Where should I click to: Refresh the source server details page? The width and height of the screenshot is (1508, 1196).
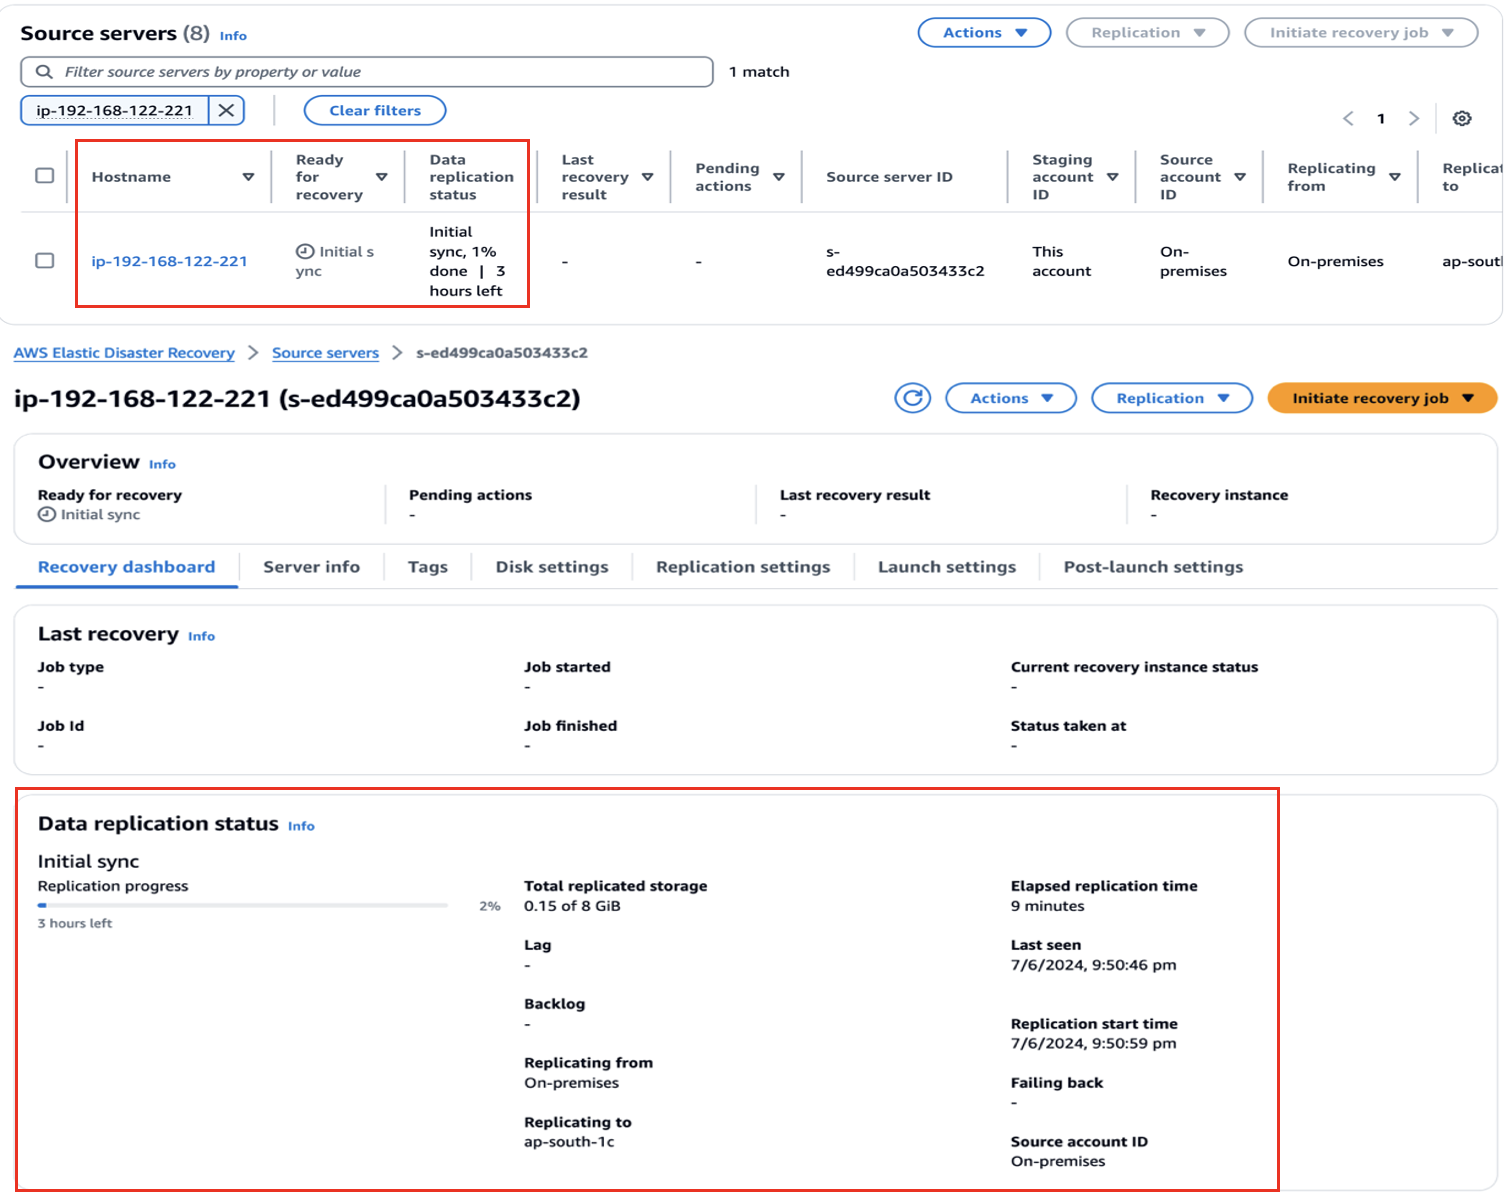(912, 398)
